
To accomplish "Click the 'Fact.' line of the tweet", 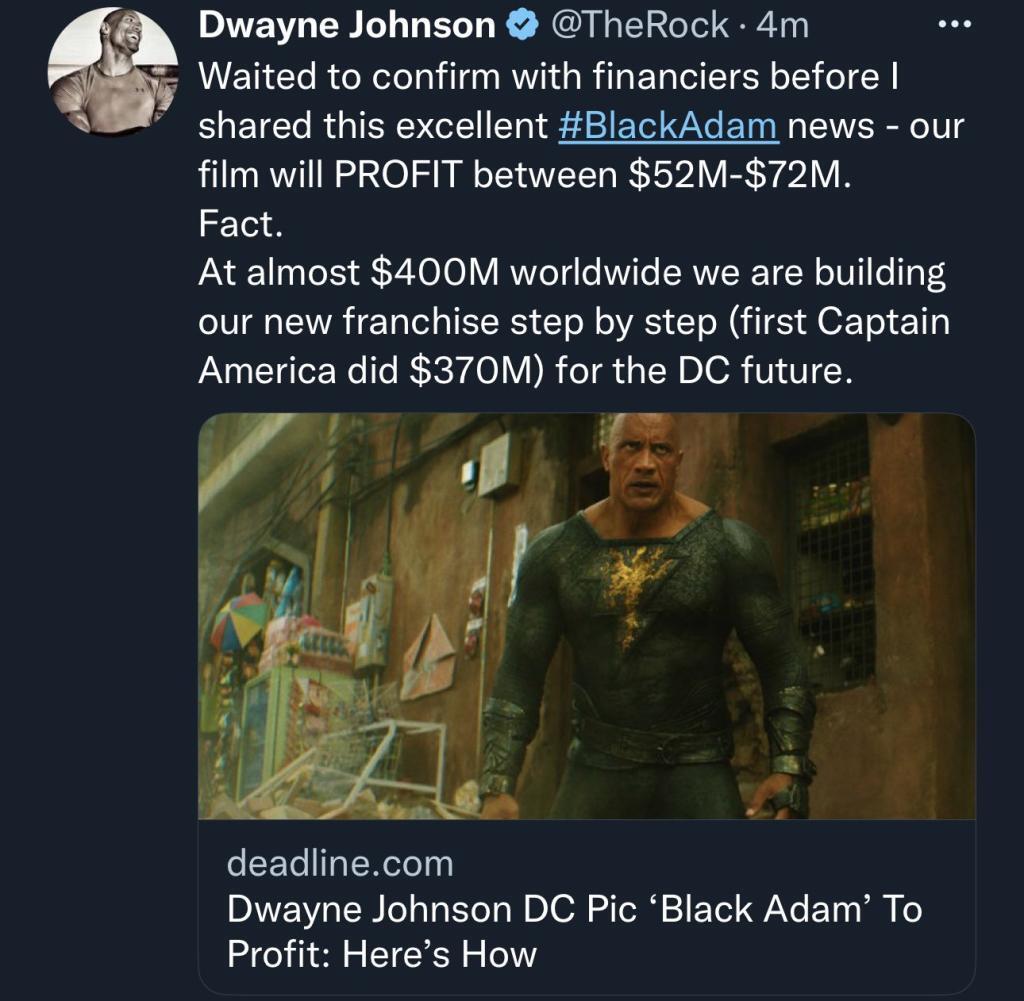I will (241, 224).
